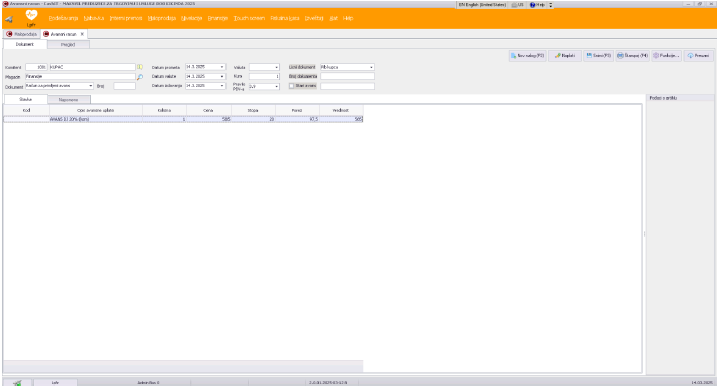Open the Funkcije functions button

click(666, 56)
